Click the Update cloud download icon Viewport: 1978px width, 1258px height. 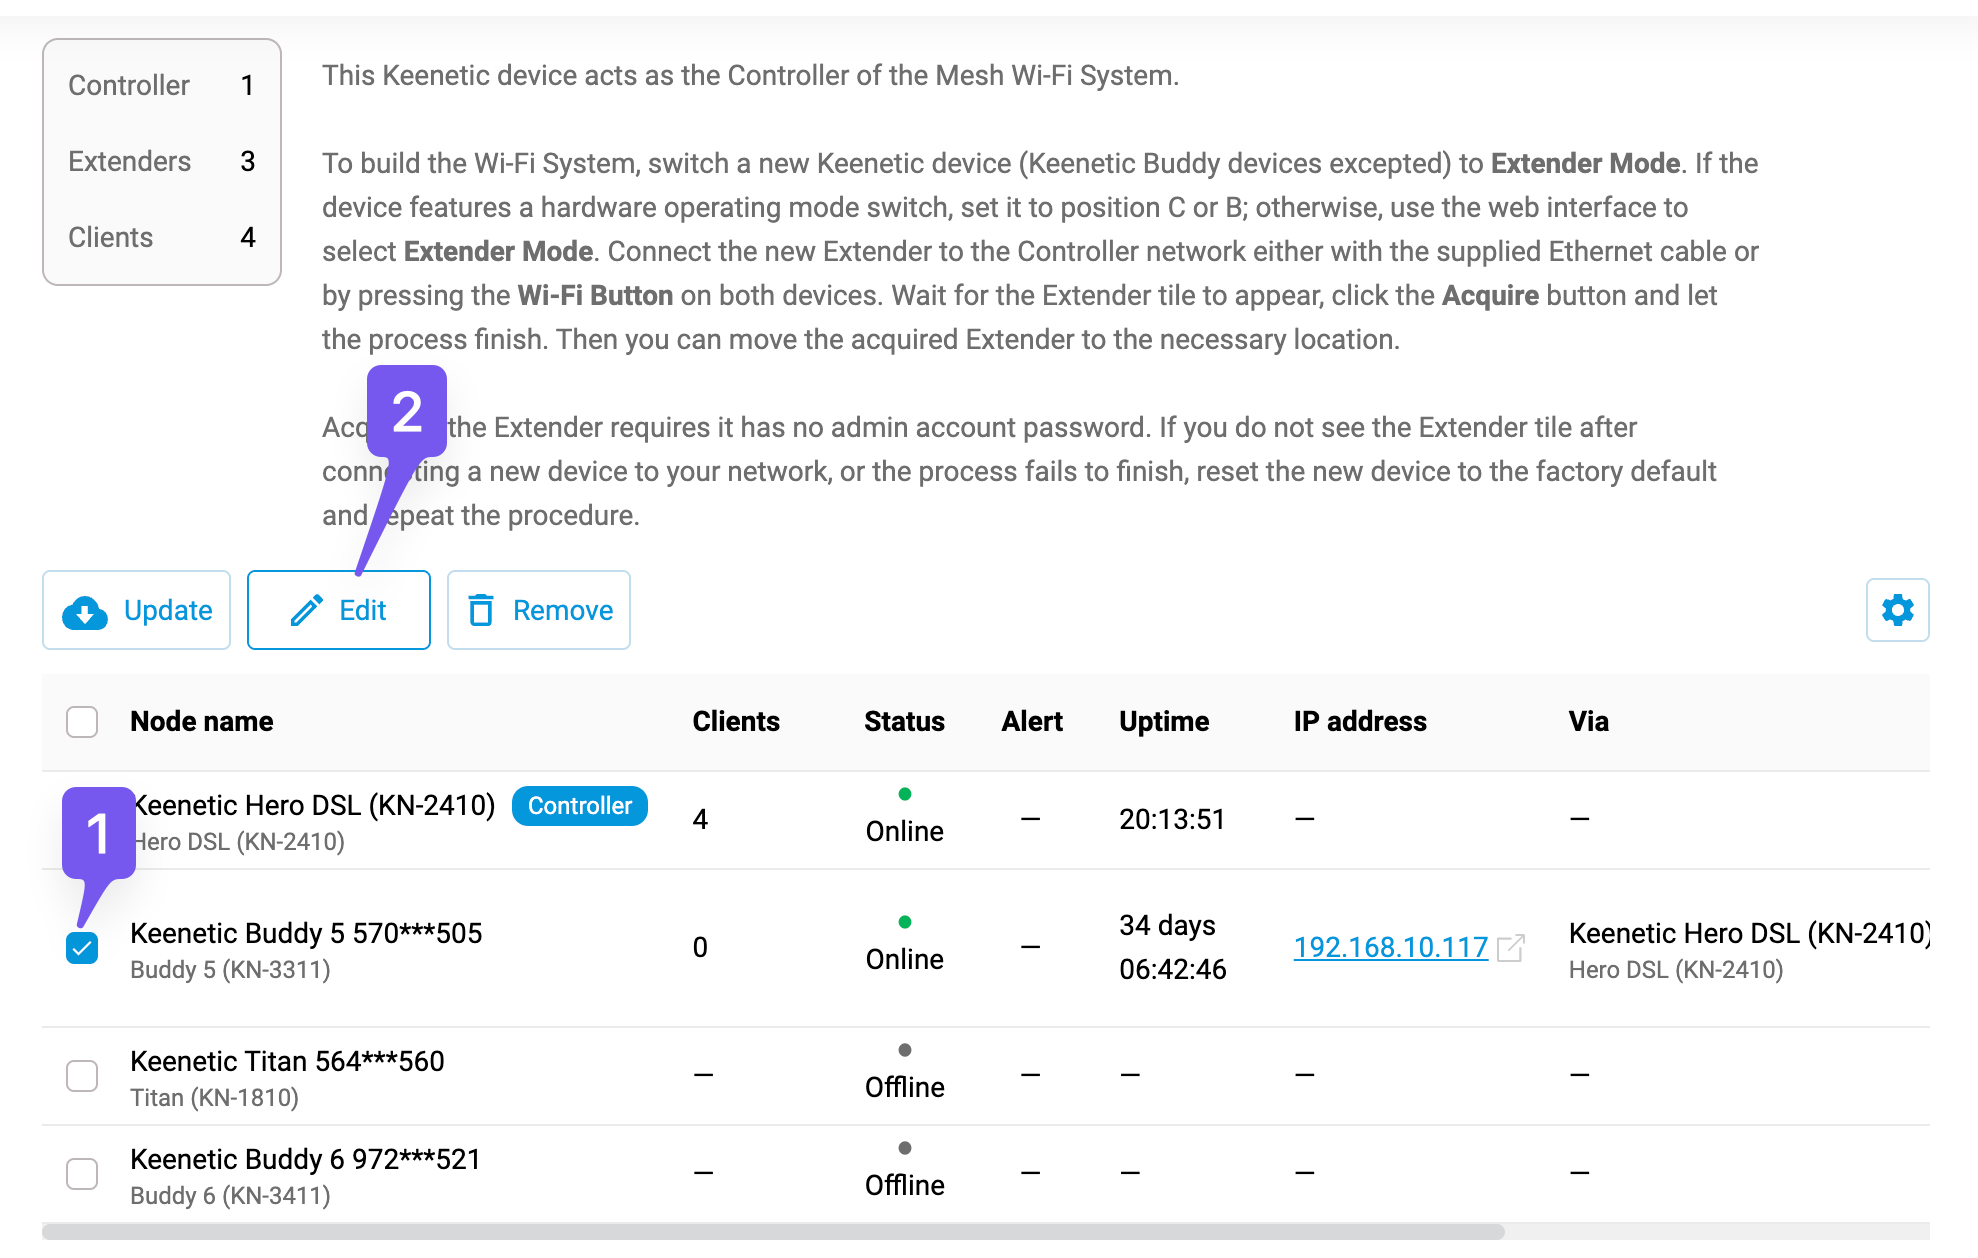tap(85, 611)
